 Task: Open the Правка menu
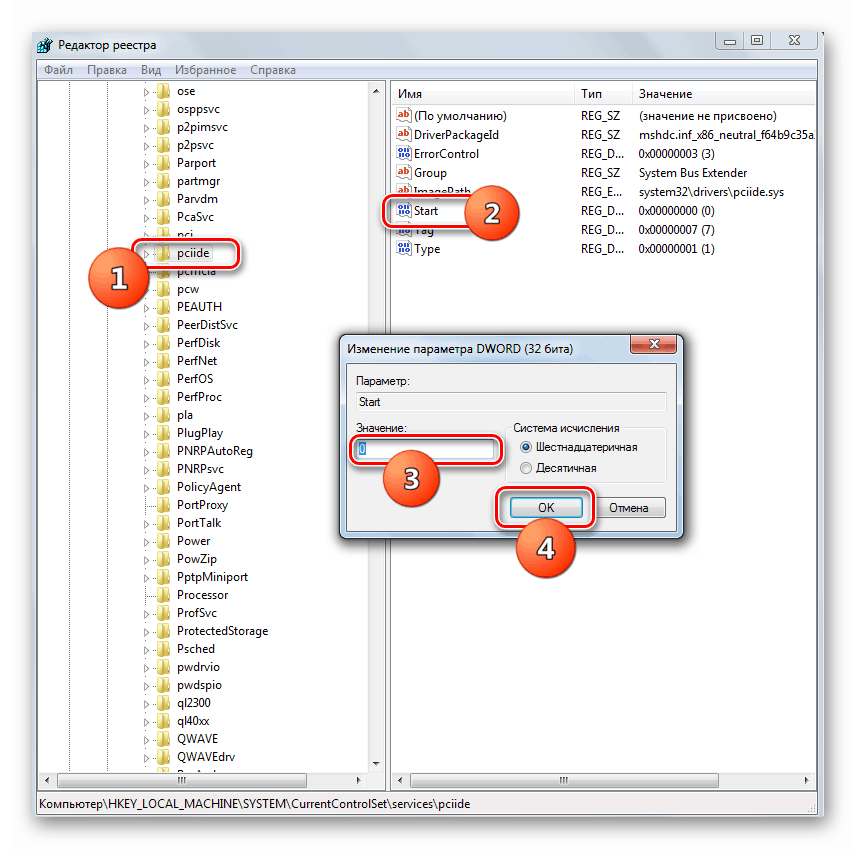click(107, 70)
